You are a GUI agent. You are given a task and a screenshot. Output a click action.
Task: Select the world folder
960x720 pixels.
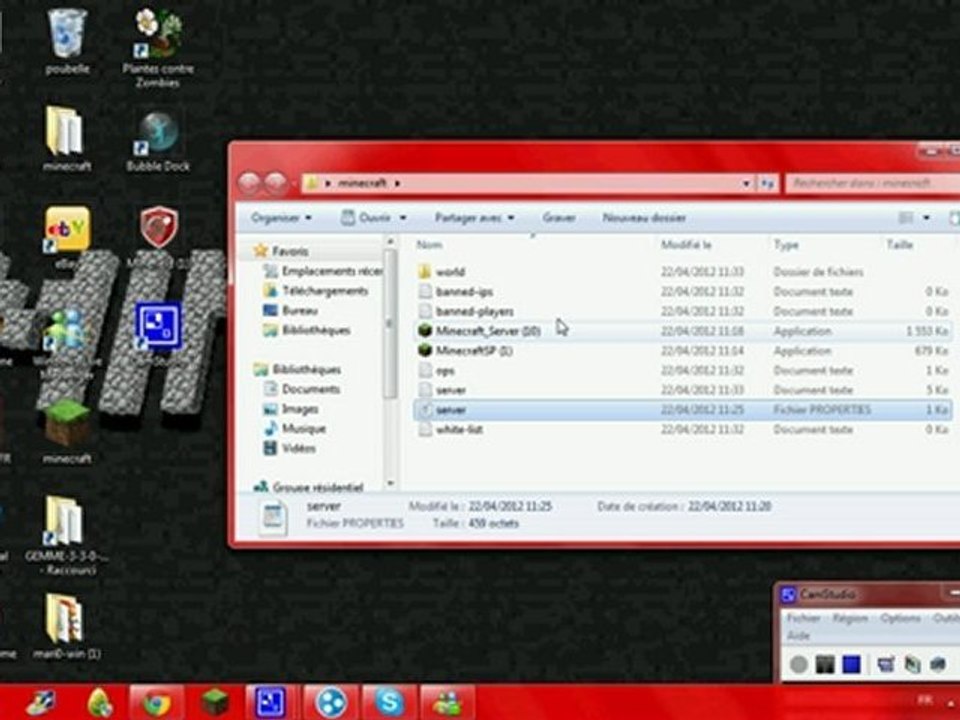[x=682, y=272]
